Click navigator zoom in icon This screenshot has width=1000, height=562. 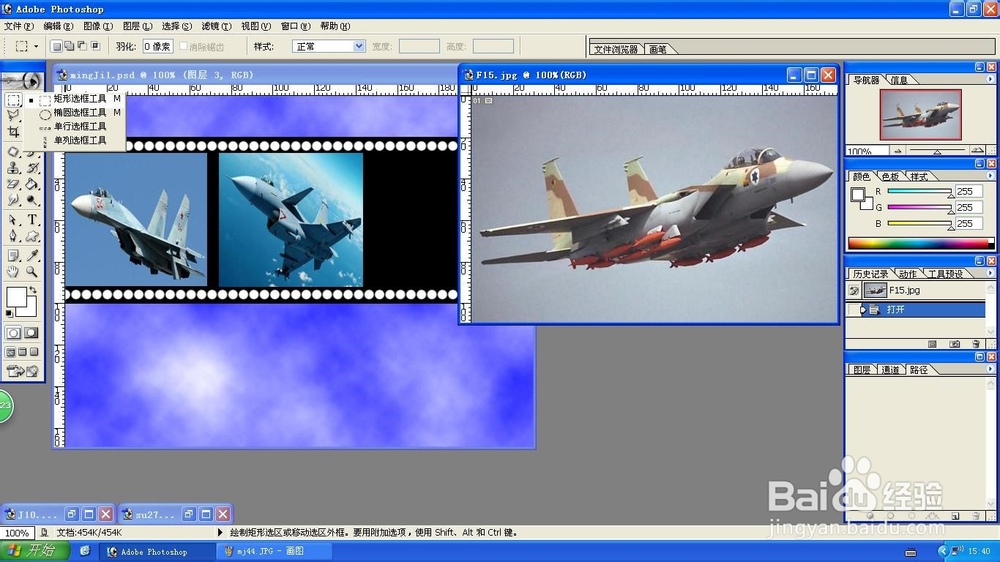click(977, 151)
